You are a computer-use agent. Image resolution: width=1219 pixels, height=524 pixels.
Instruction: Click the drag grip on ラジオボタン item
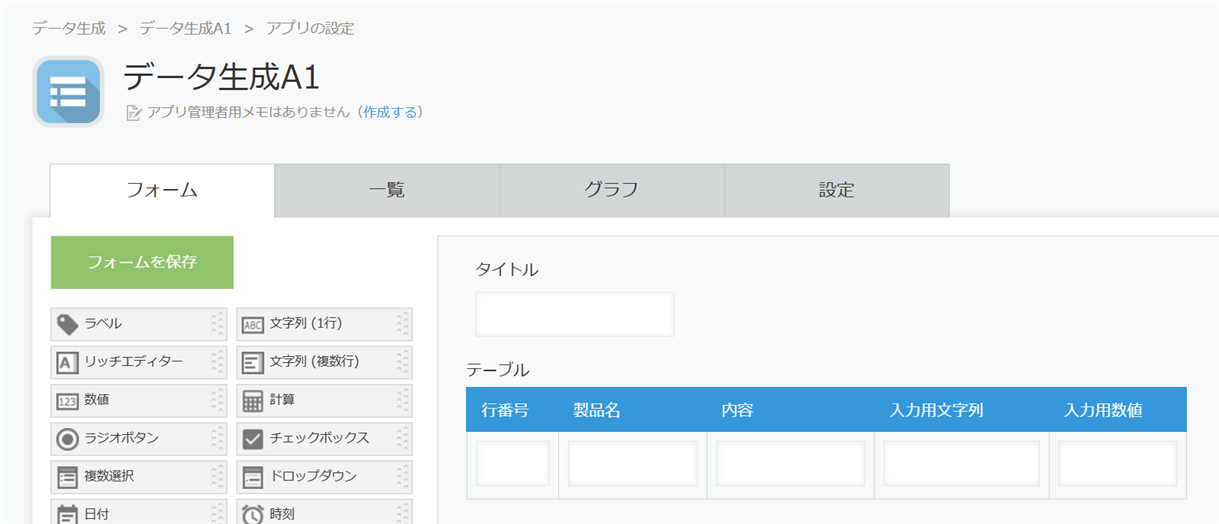tap(217, 438)
